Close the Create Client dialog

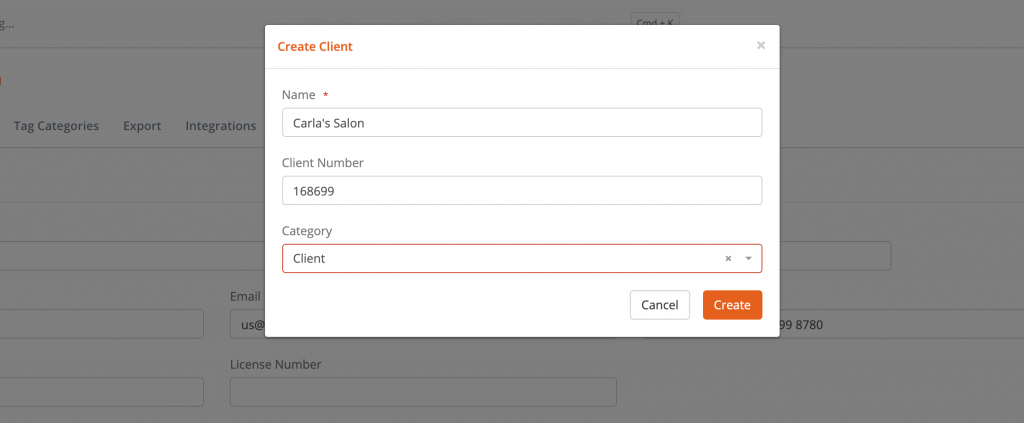click(x=760, y=45)
